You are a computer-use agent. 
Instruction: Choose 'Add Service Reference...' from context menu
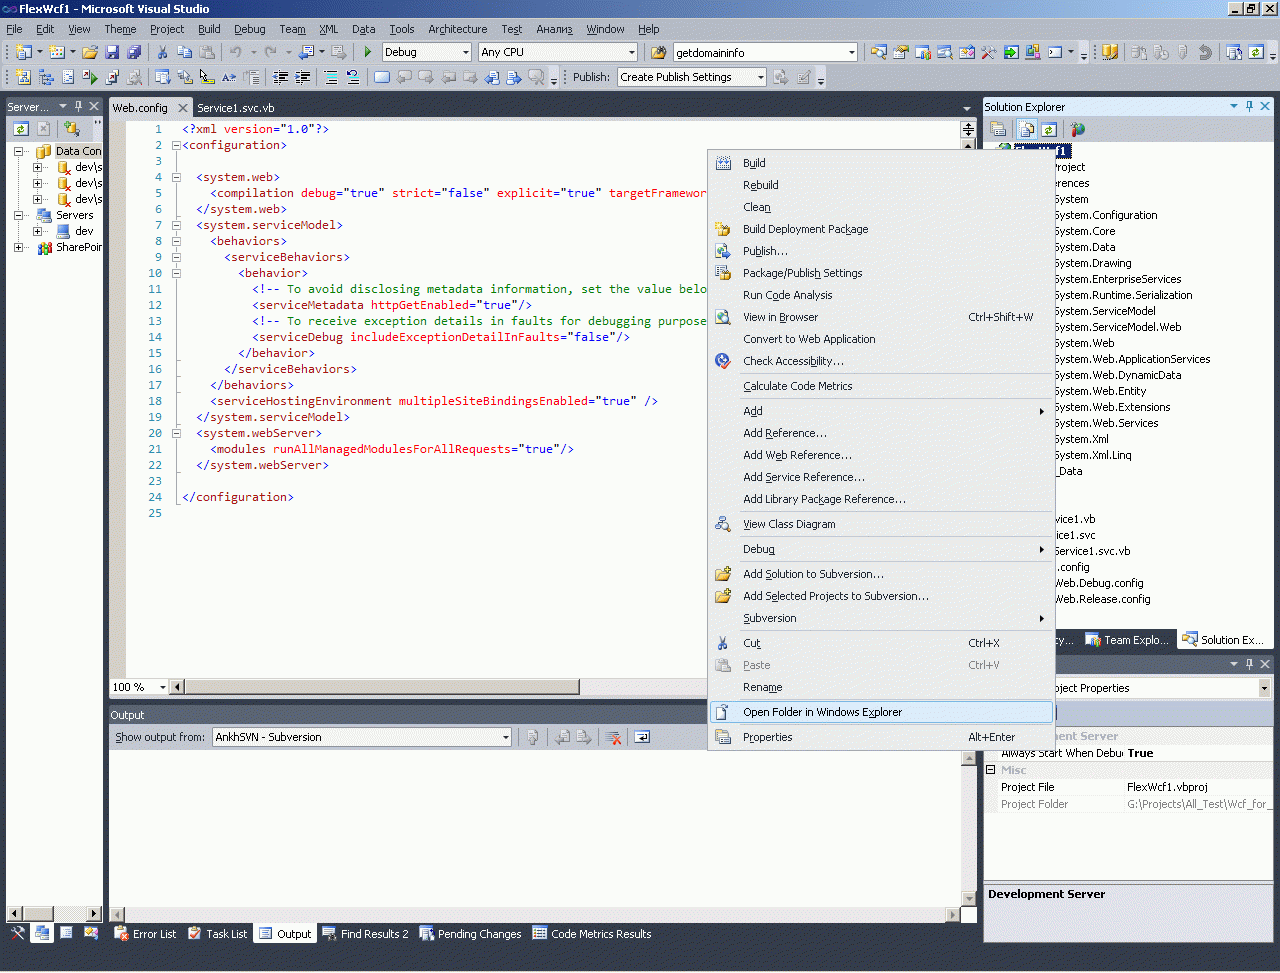(x=803, y=477)
